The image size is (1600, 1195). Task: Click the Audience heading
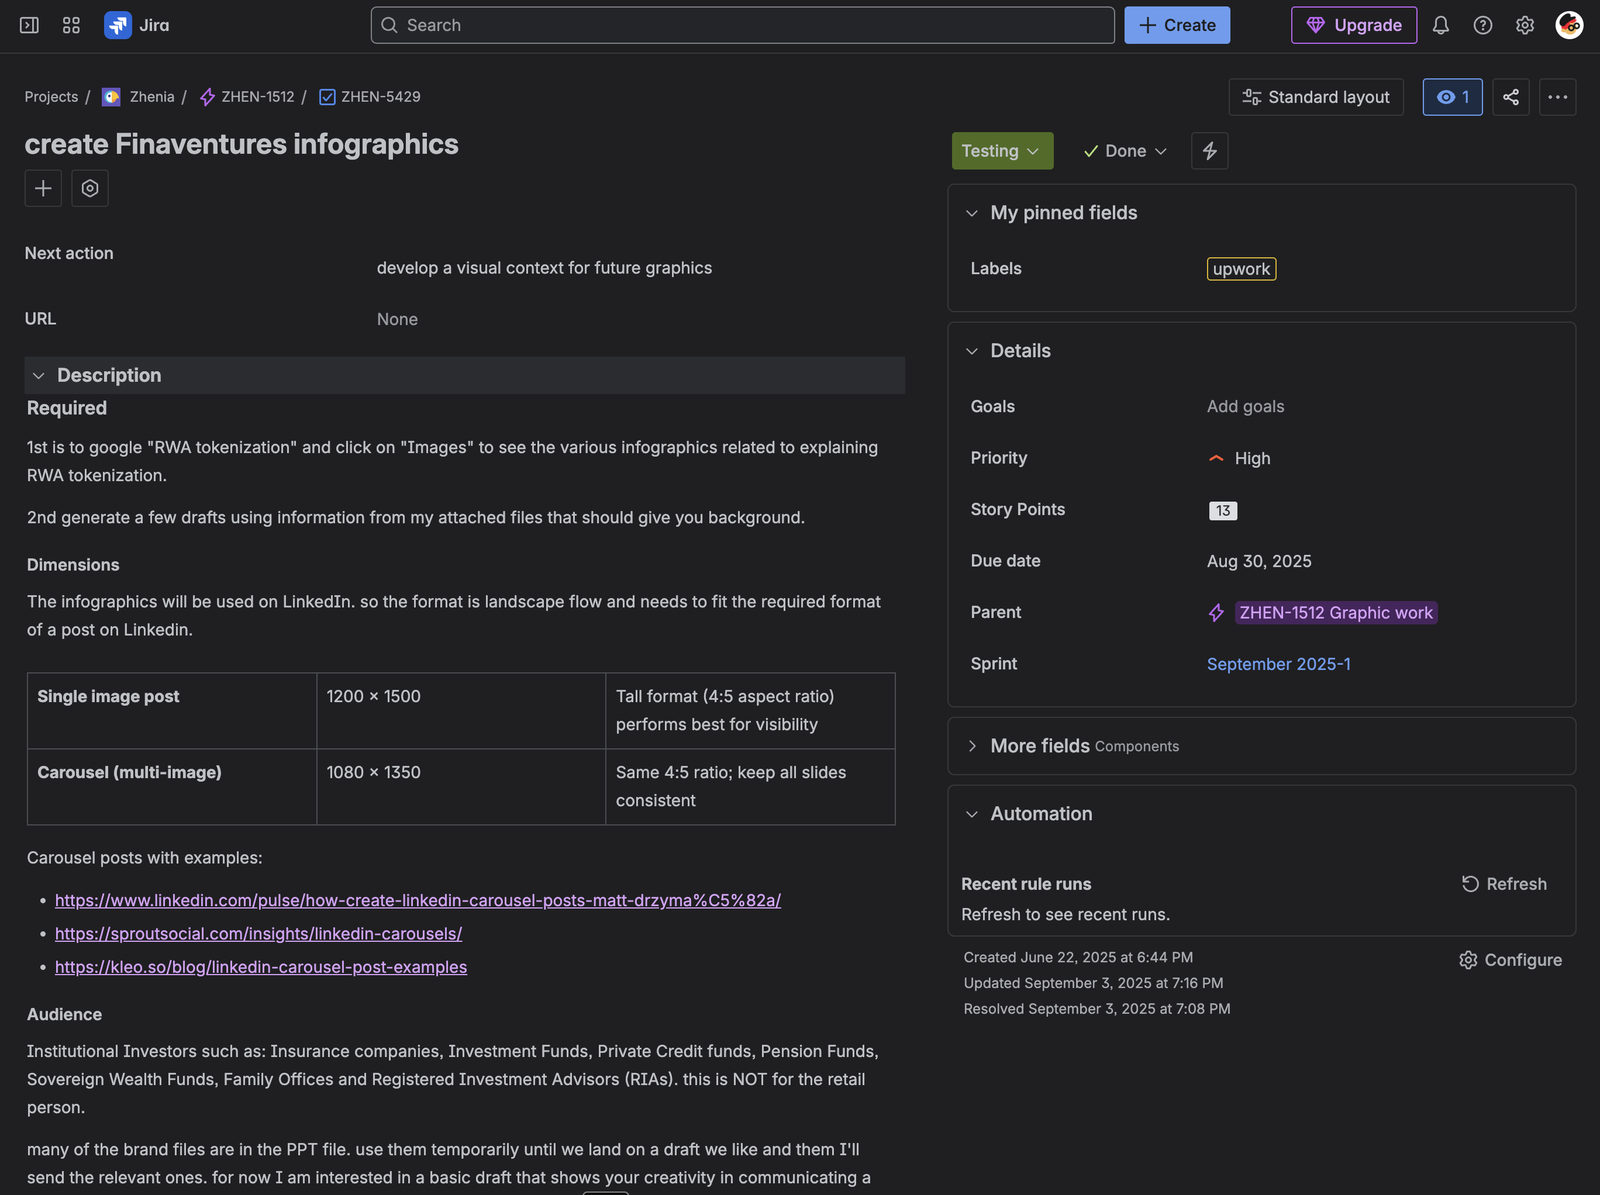pyautogui.click(x=64, y=1014)
